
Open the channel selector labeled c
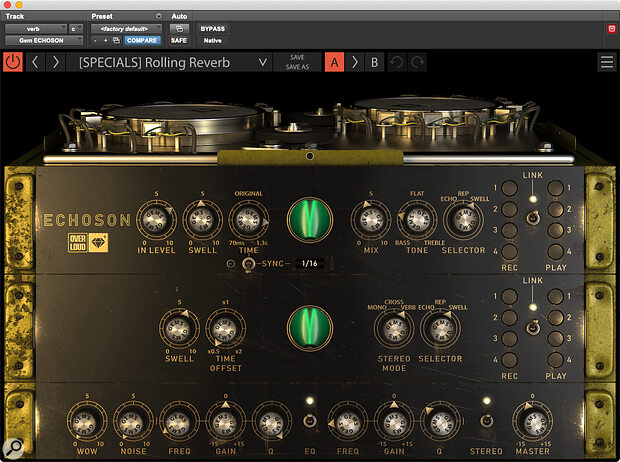(76, 29)
